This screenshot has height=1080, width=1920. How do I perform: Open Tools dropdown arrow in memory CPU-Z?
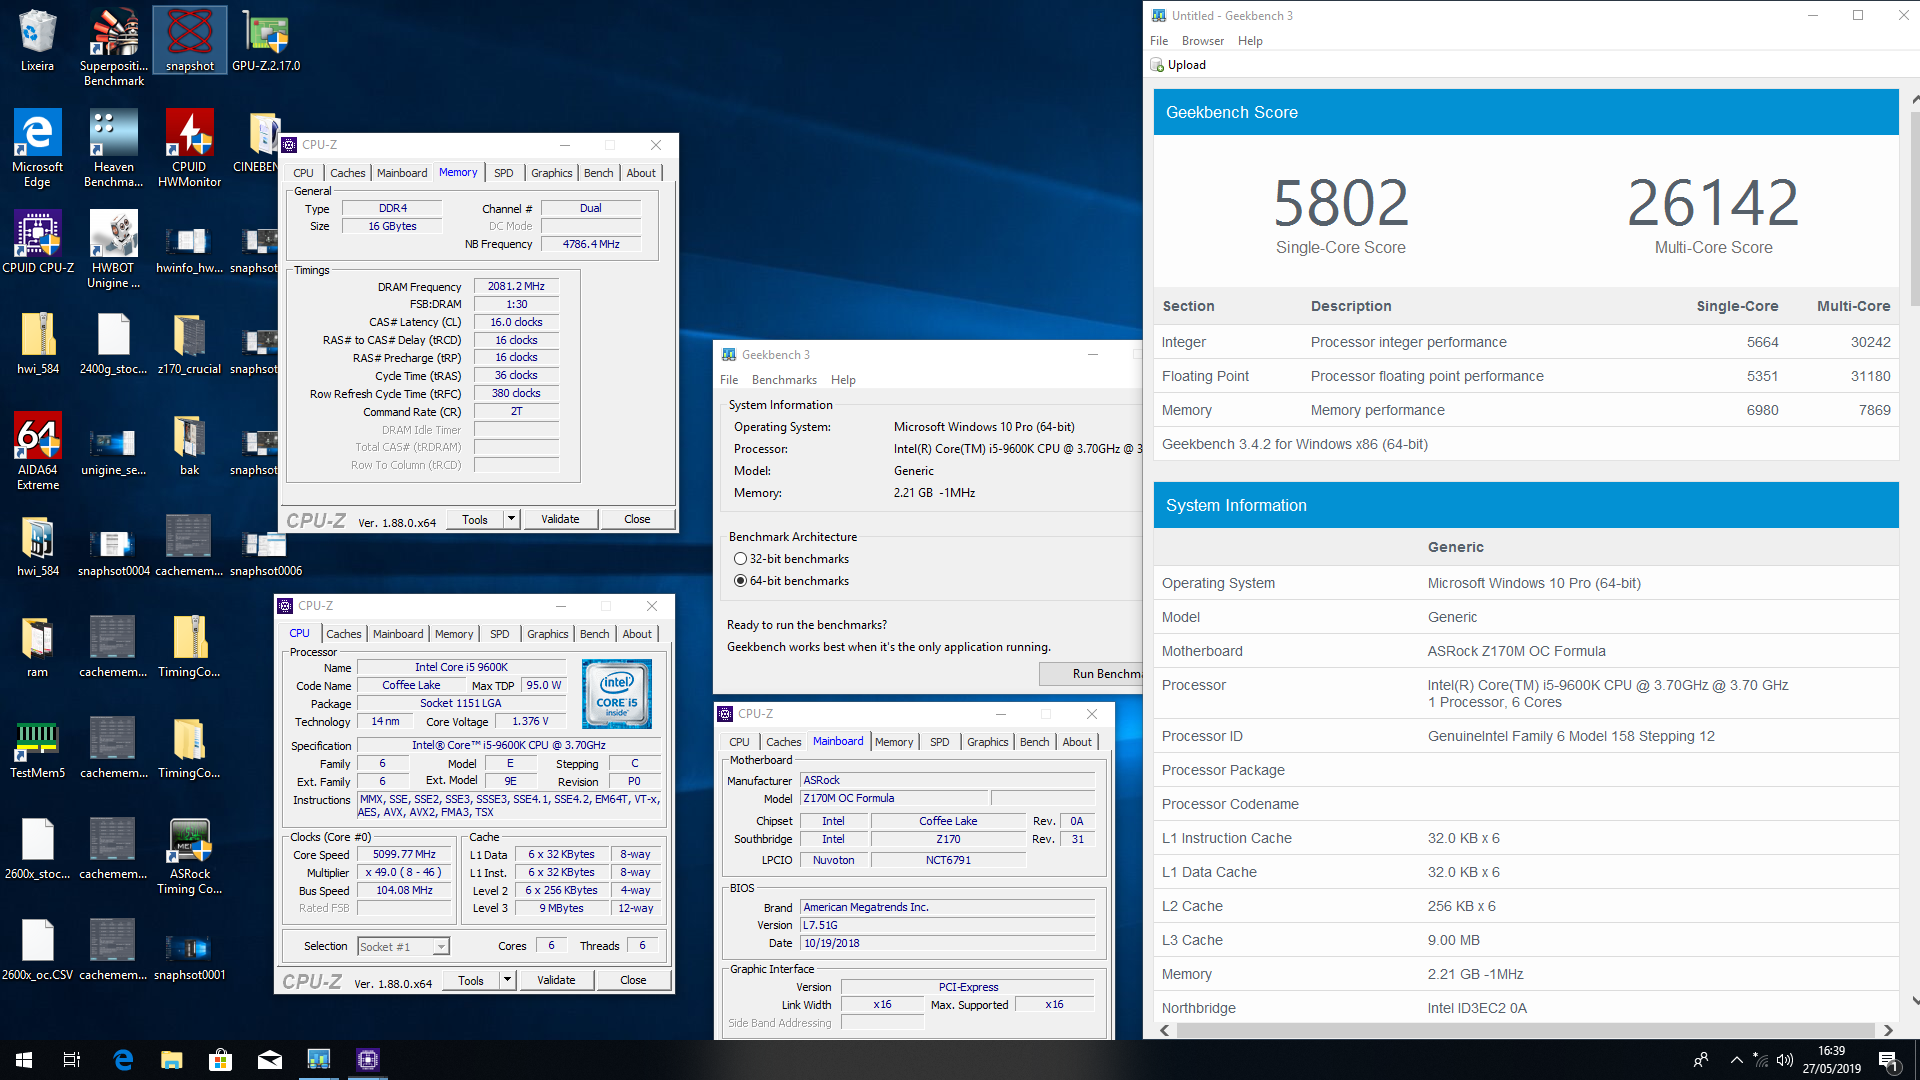(511, 519)
